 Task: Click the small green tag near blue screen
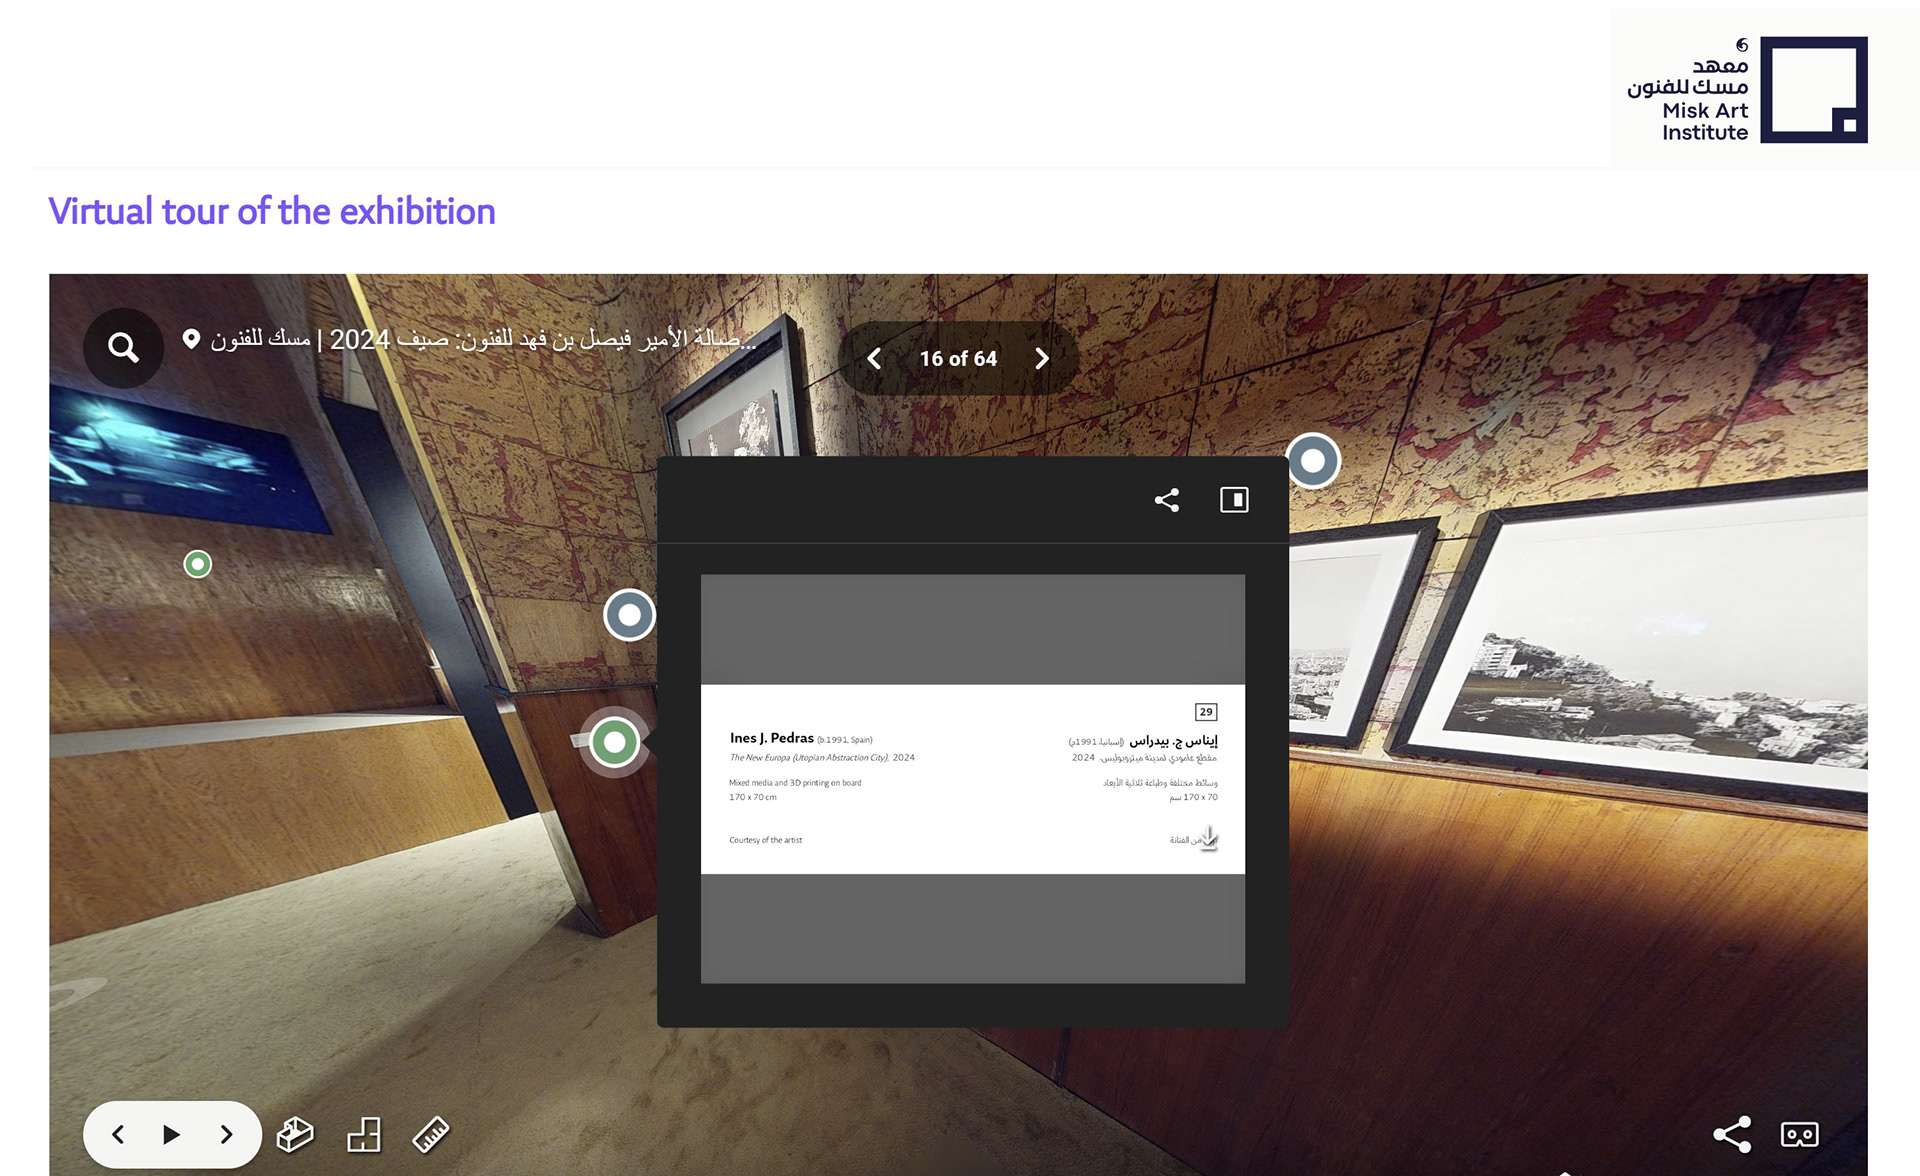click(x=198, y=564)
